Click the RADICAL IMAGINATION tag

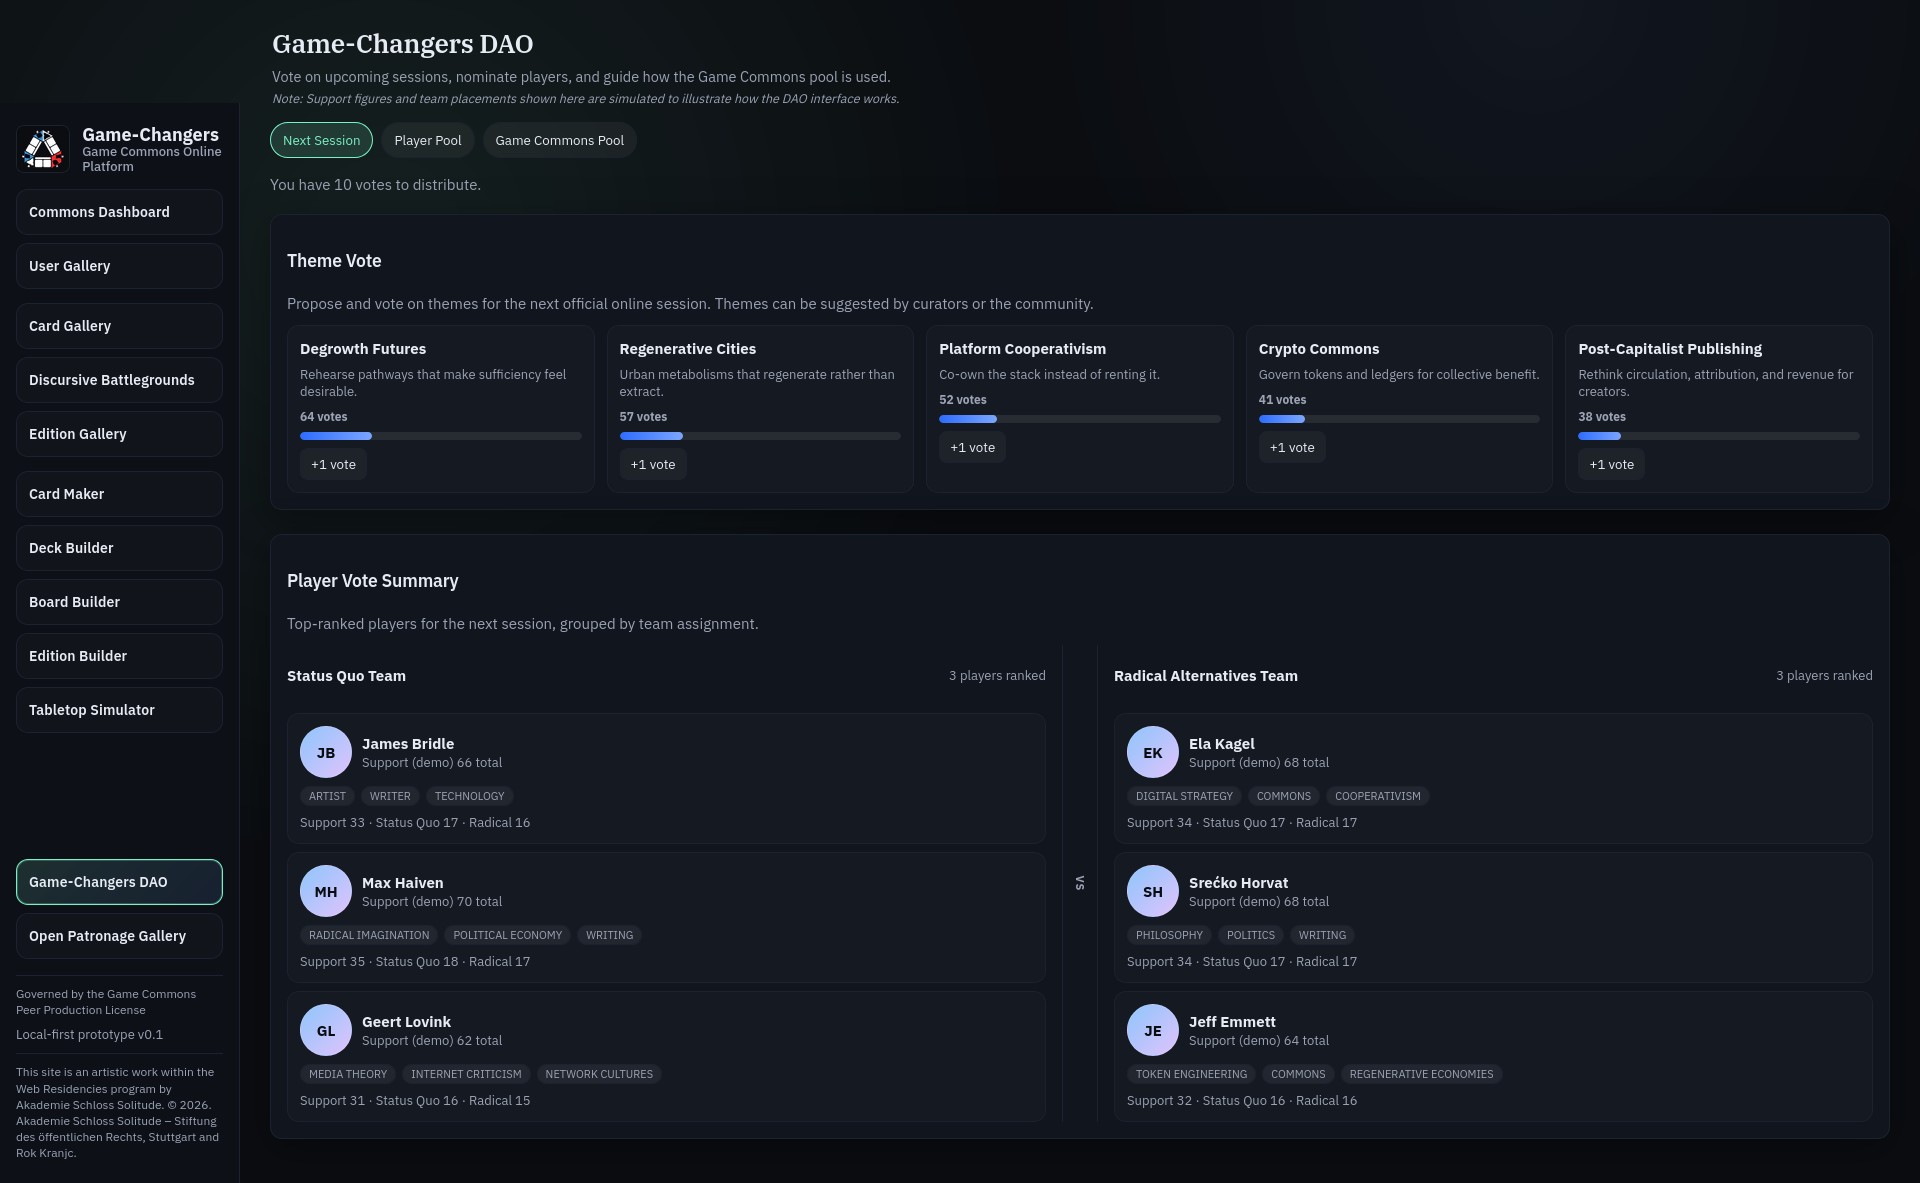(369, 935)
